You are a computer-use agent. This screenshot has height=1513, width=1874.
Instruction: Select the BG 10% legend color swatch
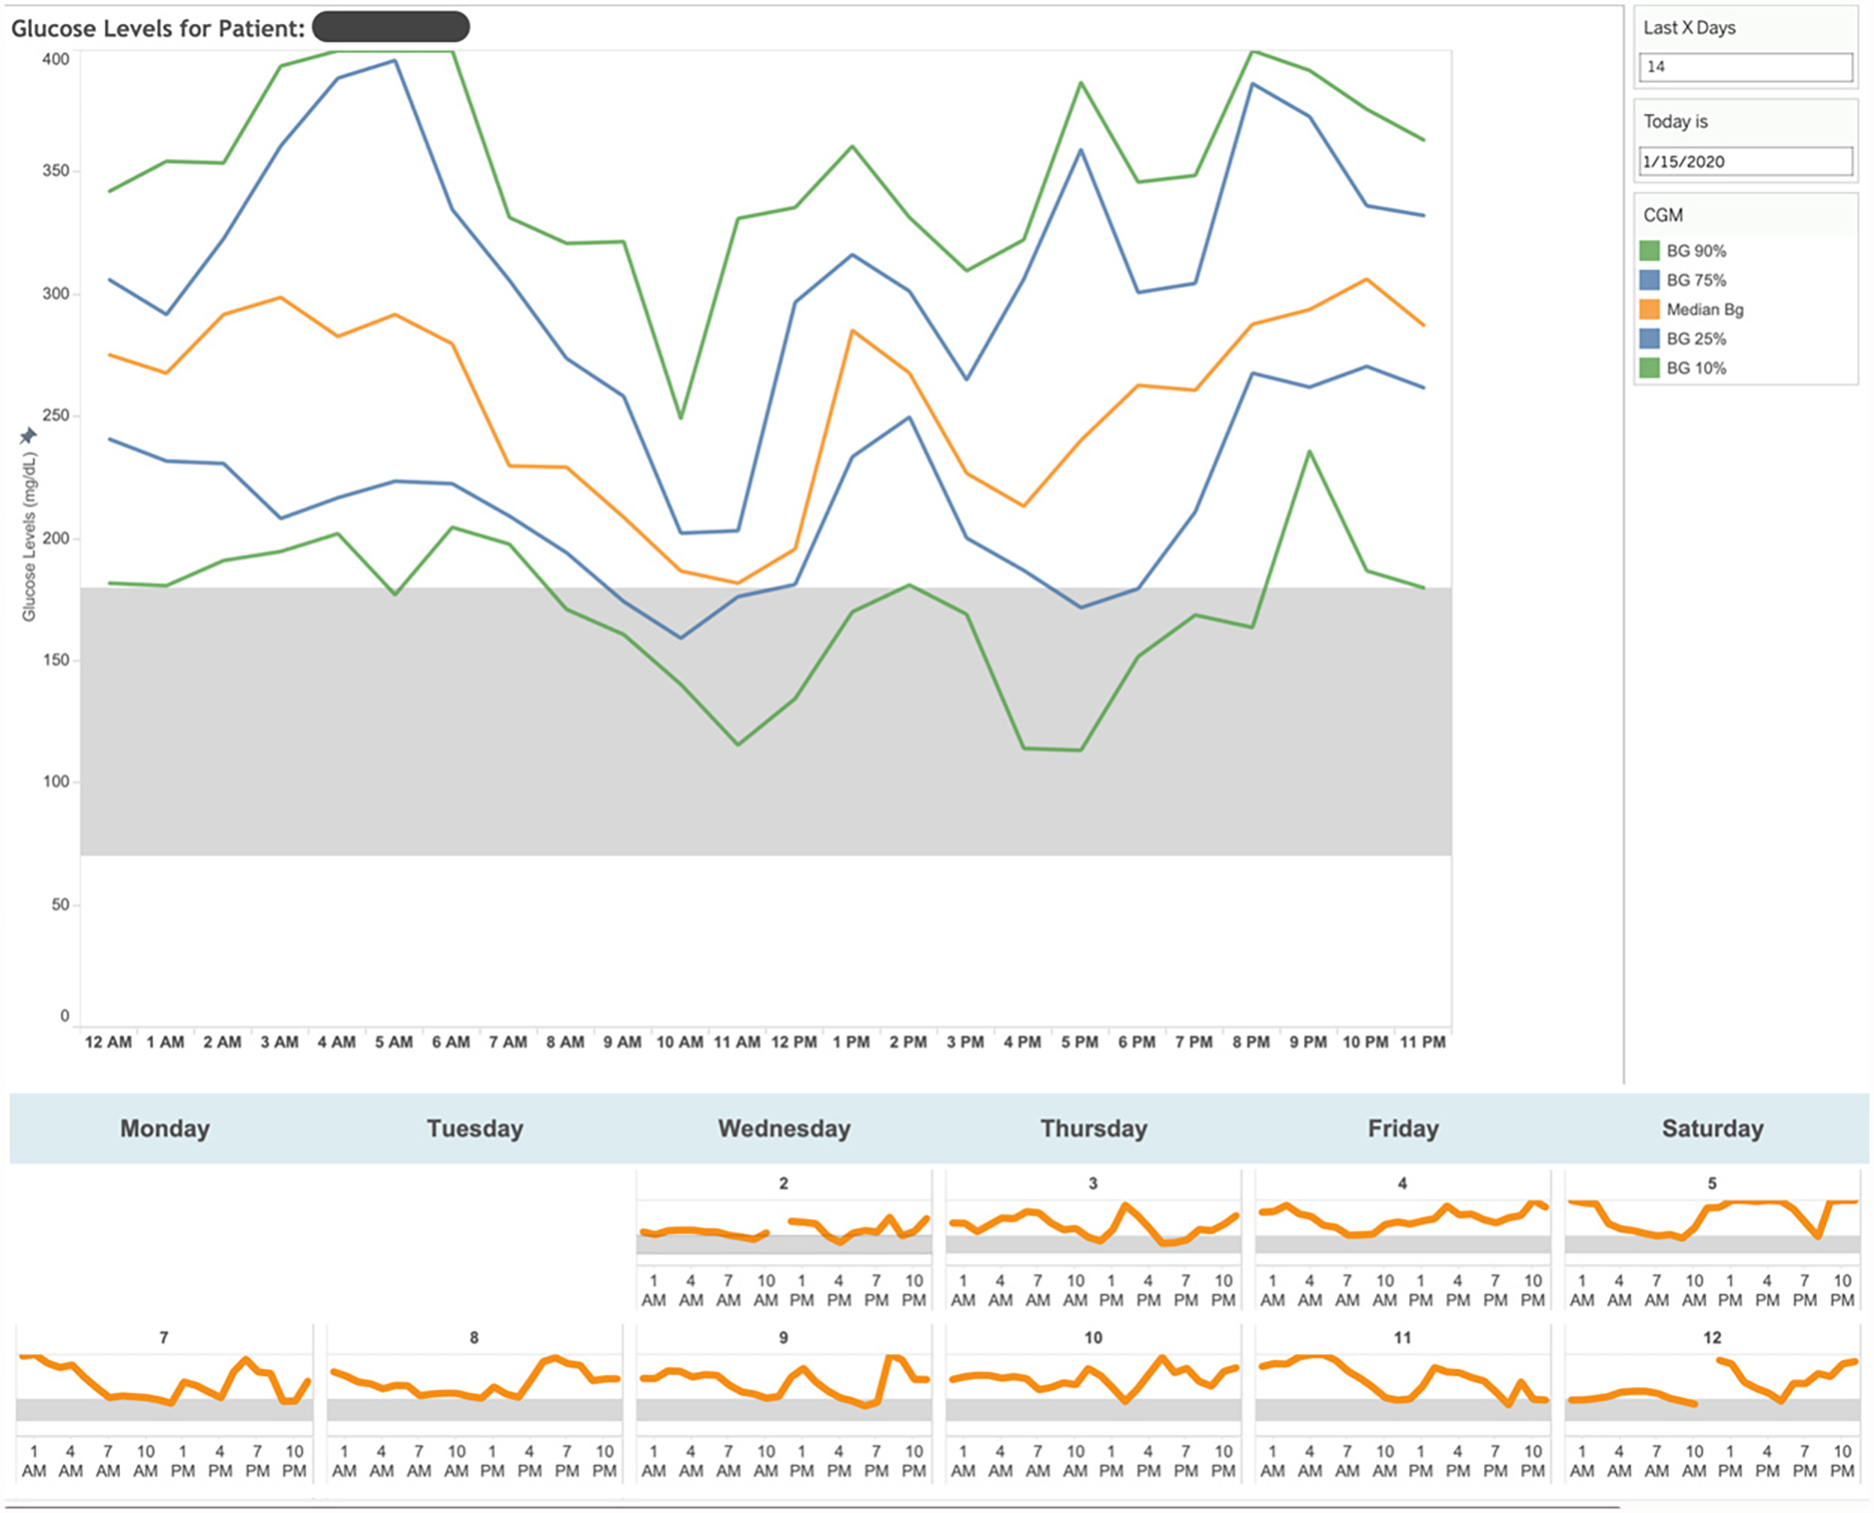click(x=1650, y=368)
